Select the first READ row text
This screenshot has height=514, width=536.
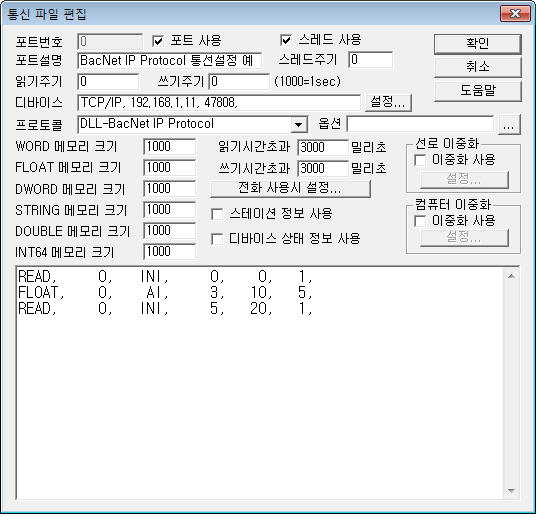[x=165, y=276]
